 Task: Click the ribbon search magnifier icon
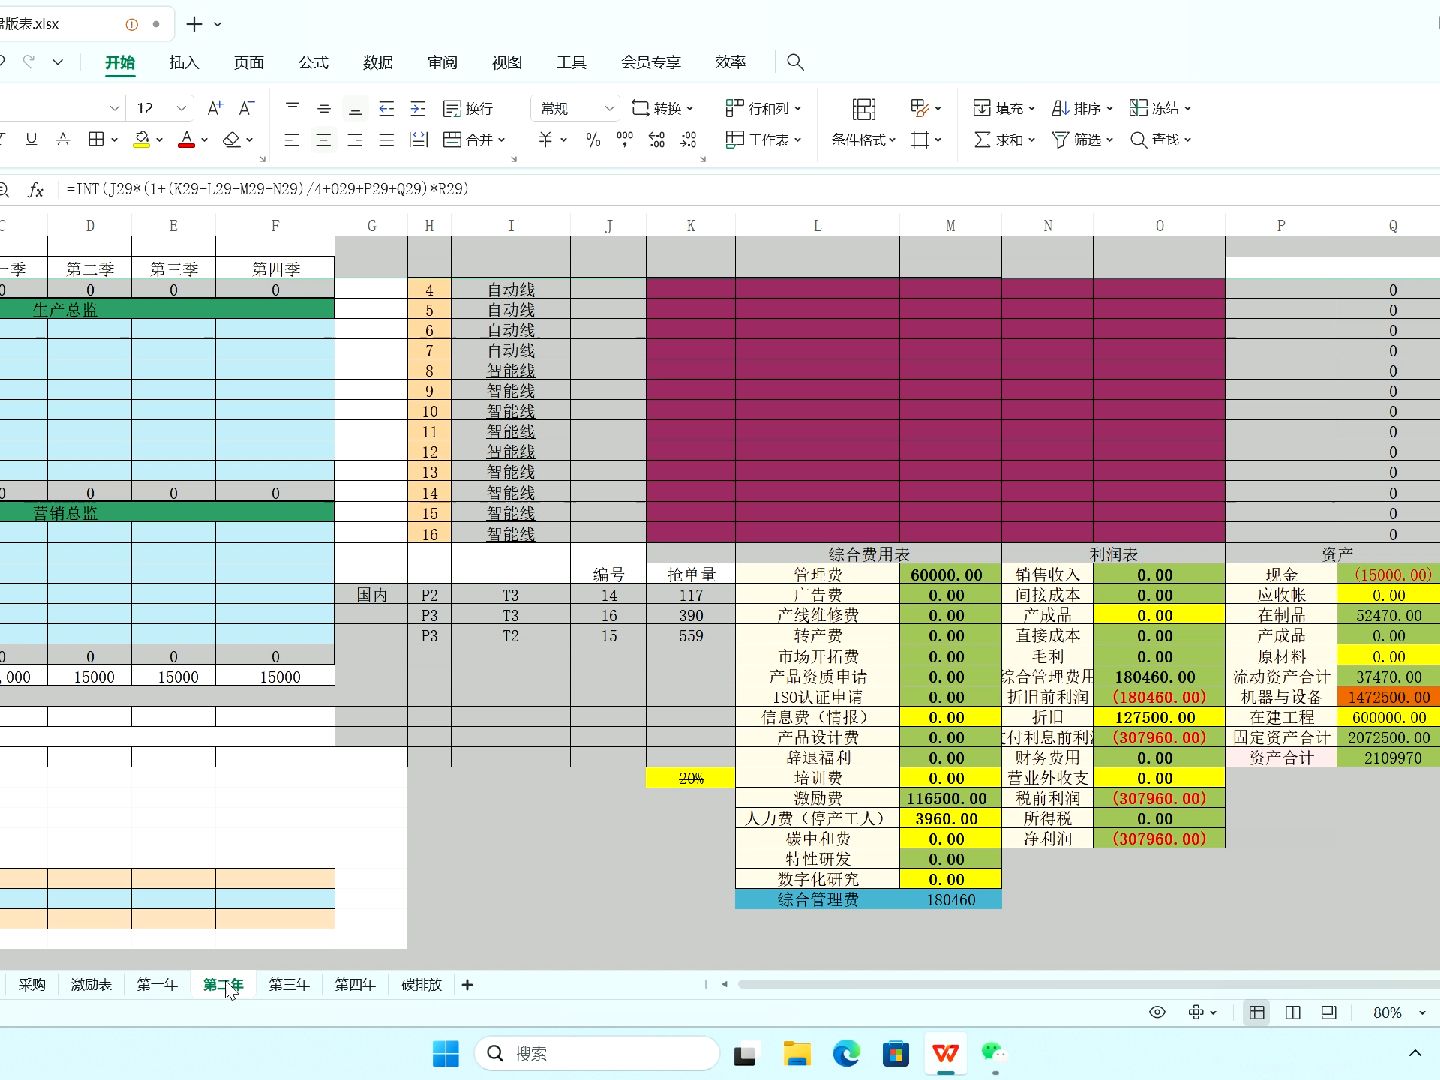(x=795, y=62)
